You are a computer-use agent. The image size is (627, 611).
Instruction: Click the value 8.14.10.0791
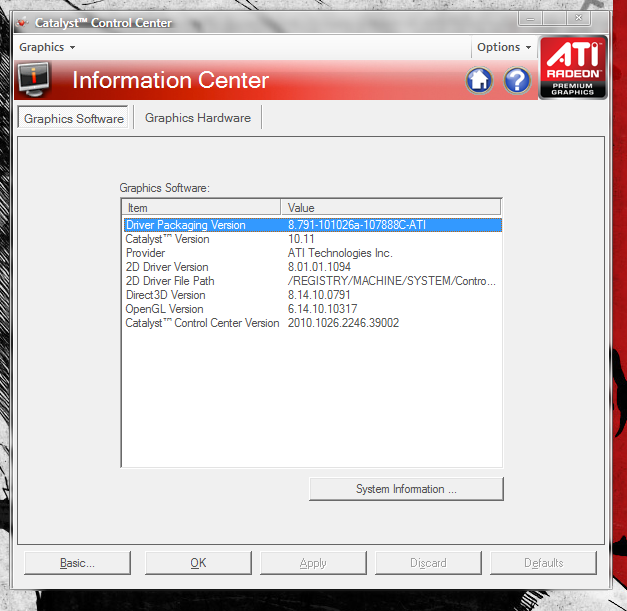pos(319,295)
